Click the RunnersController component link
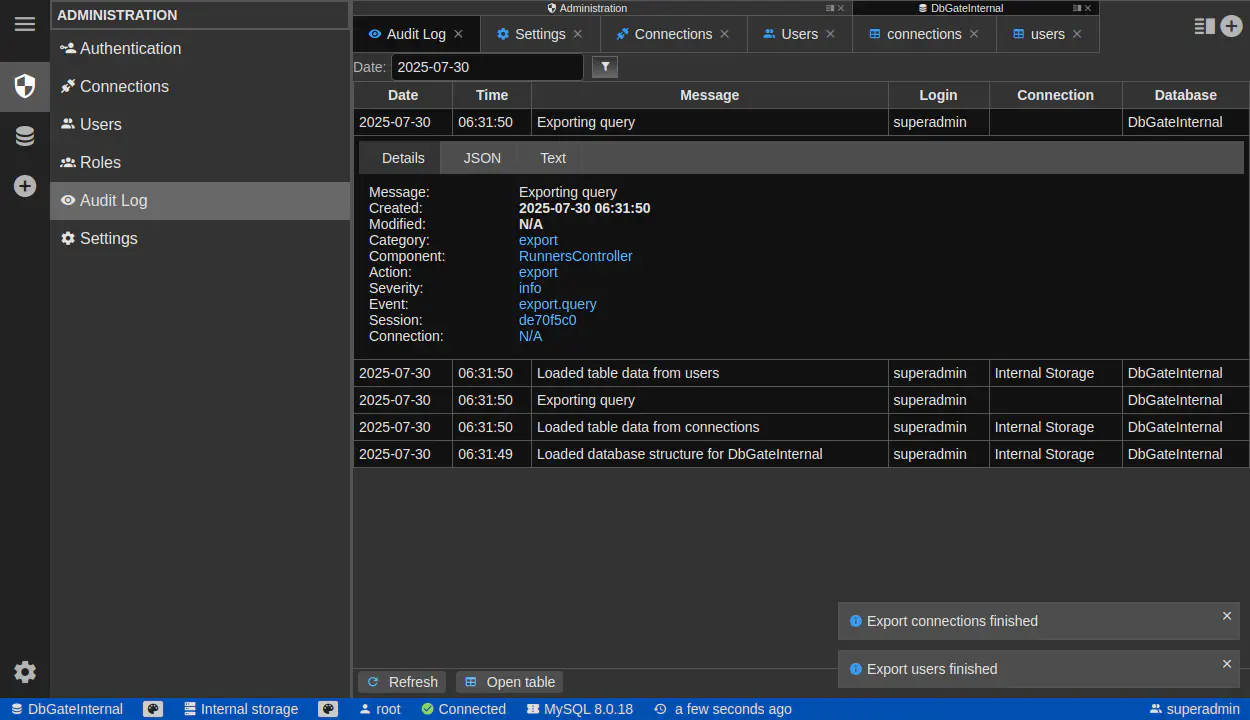The width and height of the screenshot is (1250, 720). pos(575,256)
